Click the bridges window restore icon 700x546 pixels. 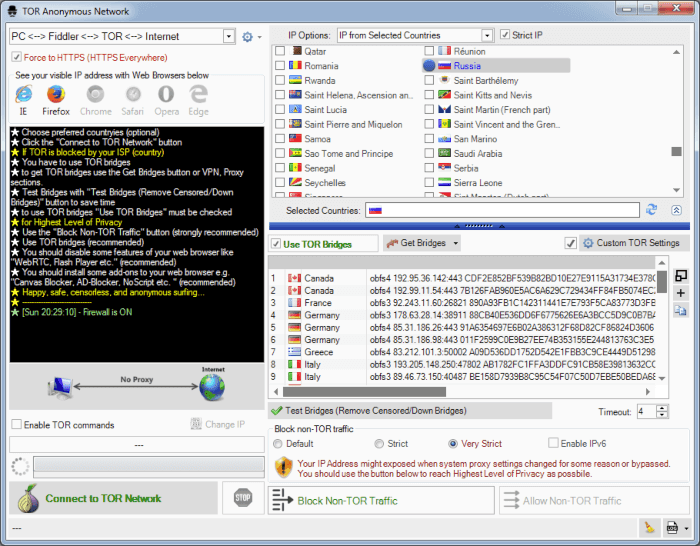coord(680,276)
